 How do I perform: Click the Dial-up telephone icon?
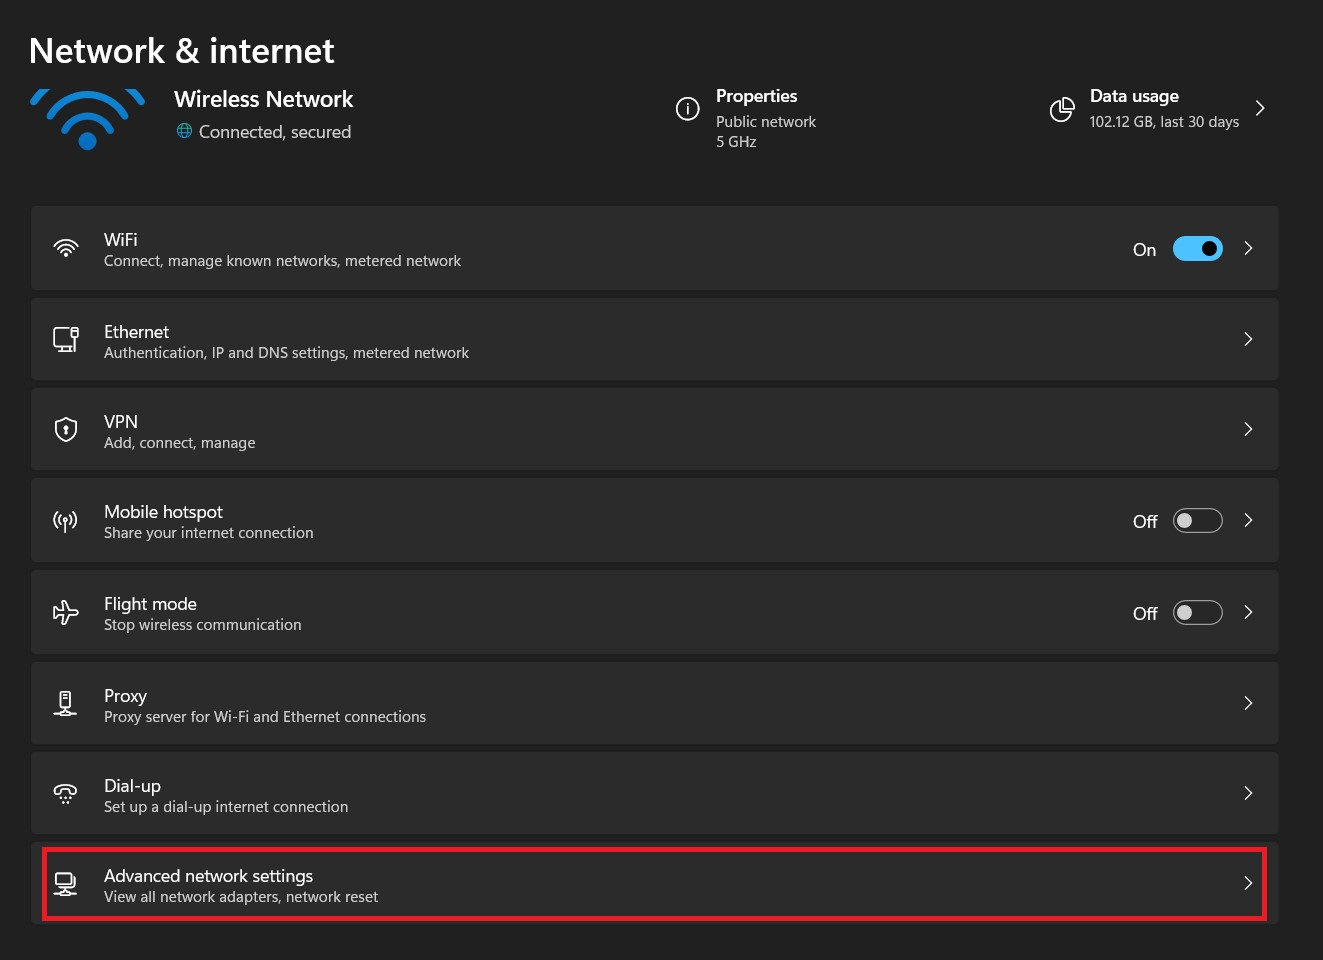tap(65, 794)
